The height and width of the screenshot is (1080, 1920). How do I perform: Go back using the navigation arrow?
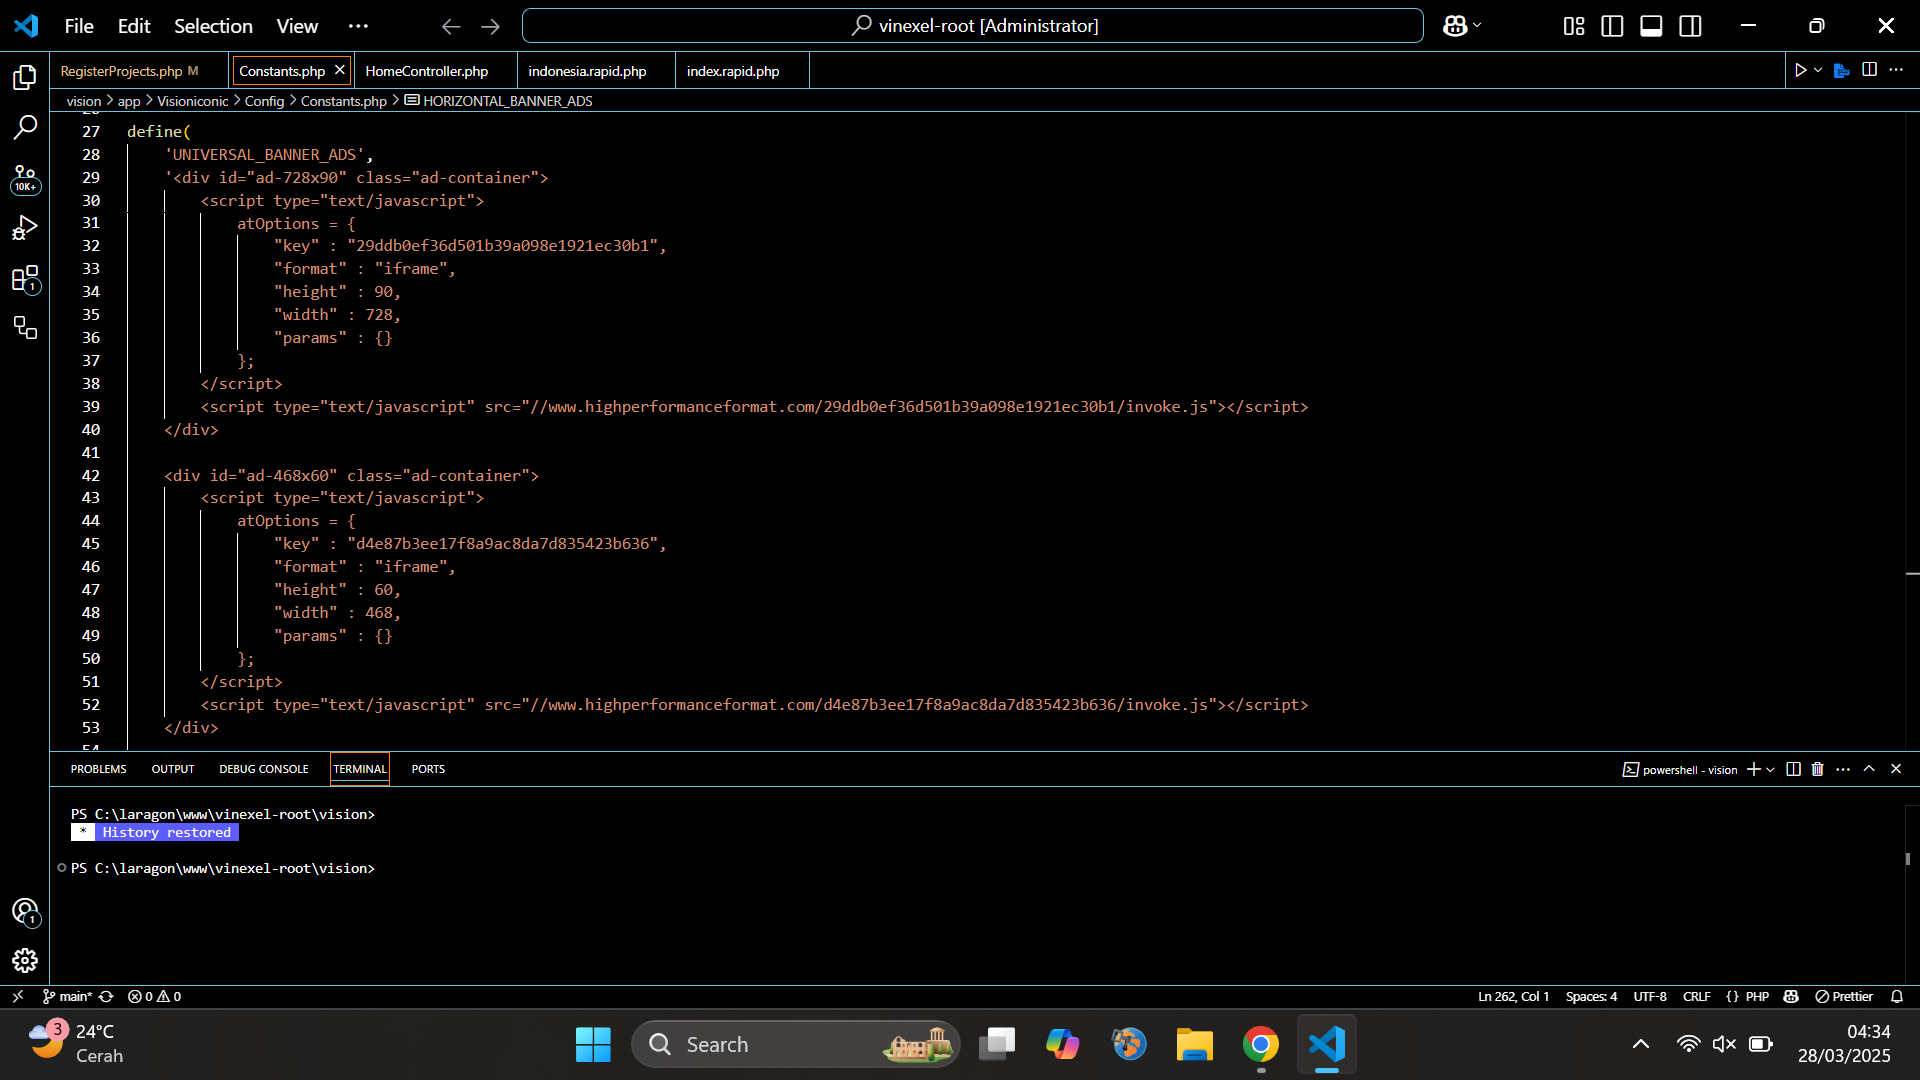pos(451,26)
